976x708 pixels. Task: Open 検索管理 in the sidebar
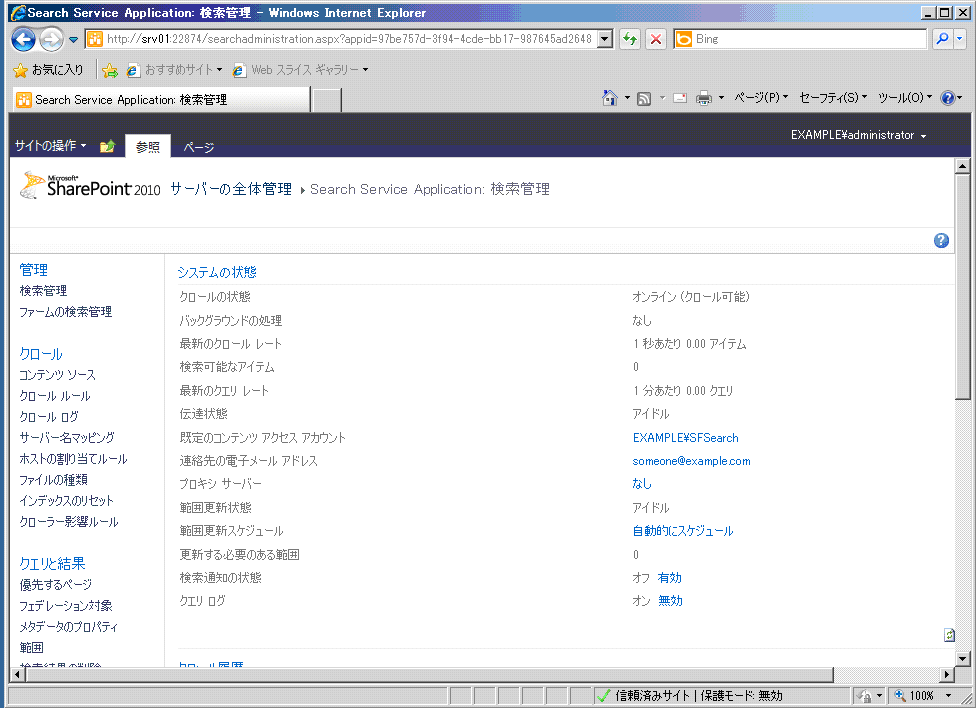click(43, 291)
